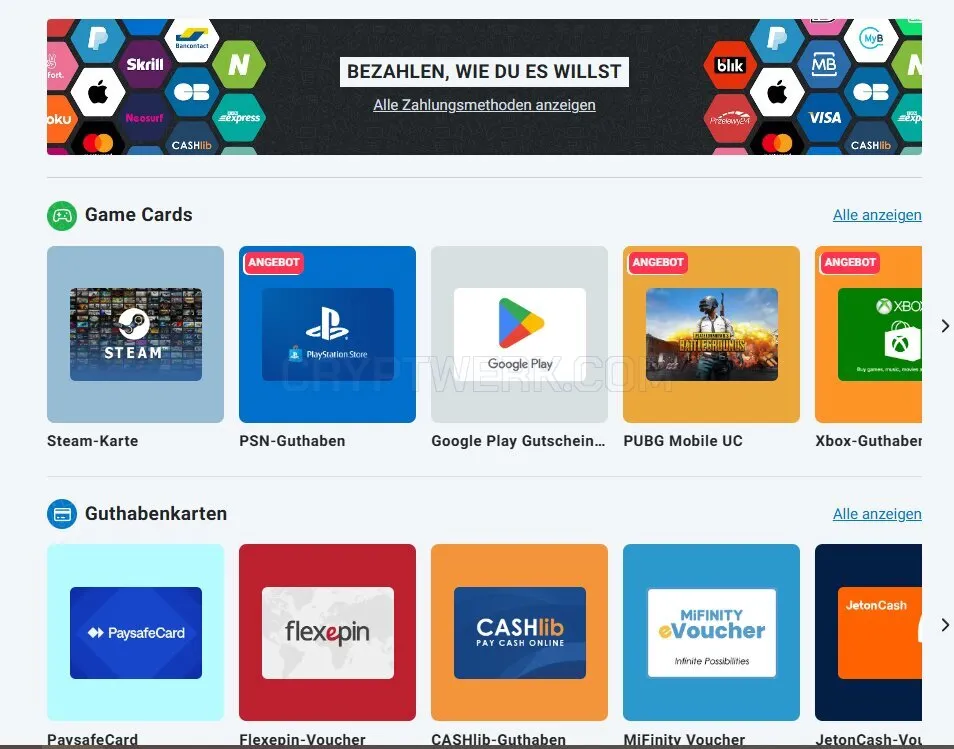Open the Steam card thumbnail
Viewport: 954px width, 749px height.
(135, 334)
